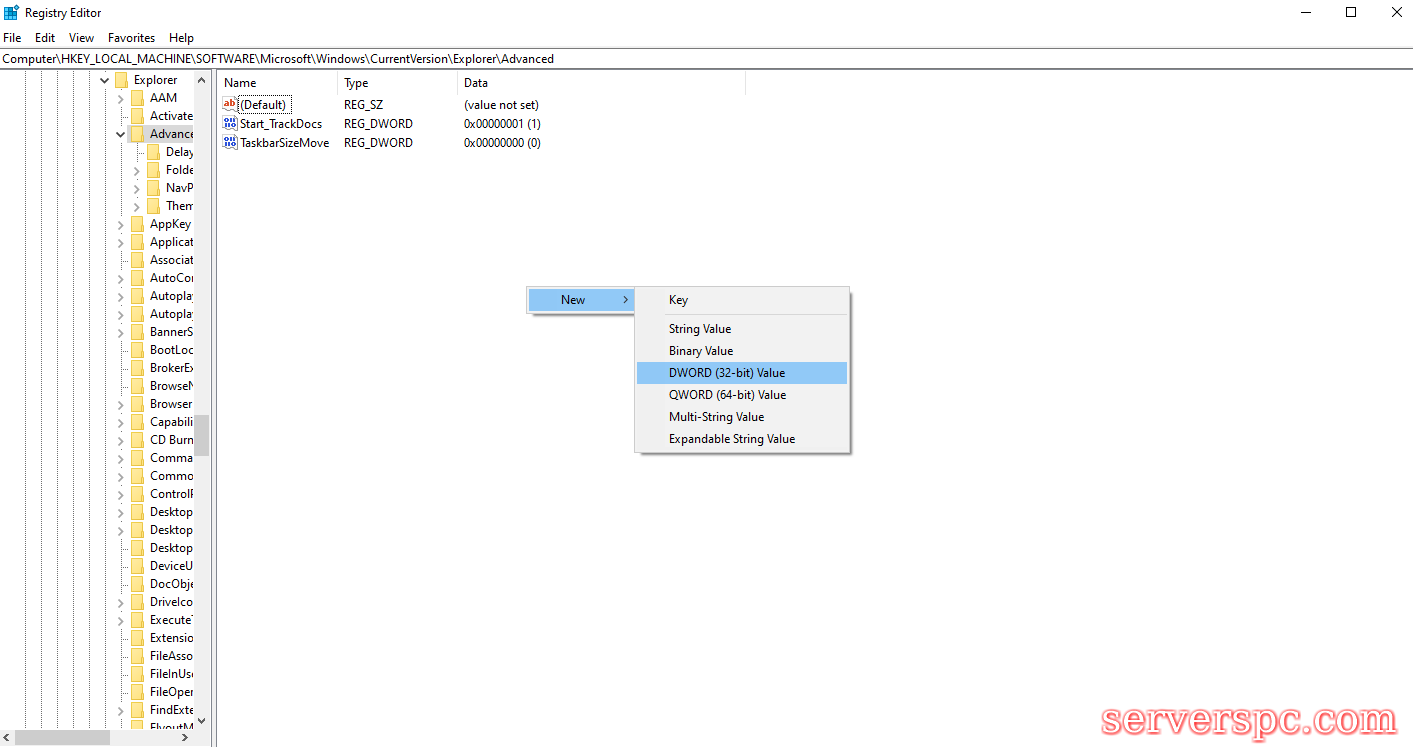
Task: Select the Explorer folder icon in tree
Action: pos(121,80)
